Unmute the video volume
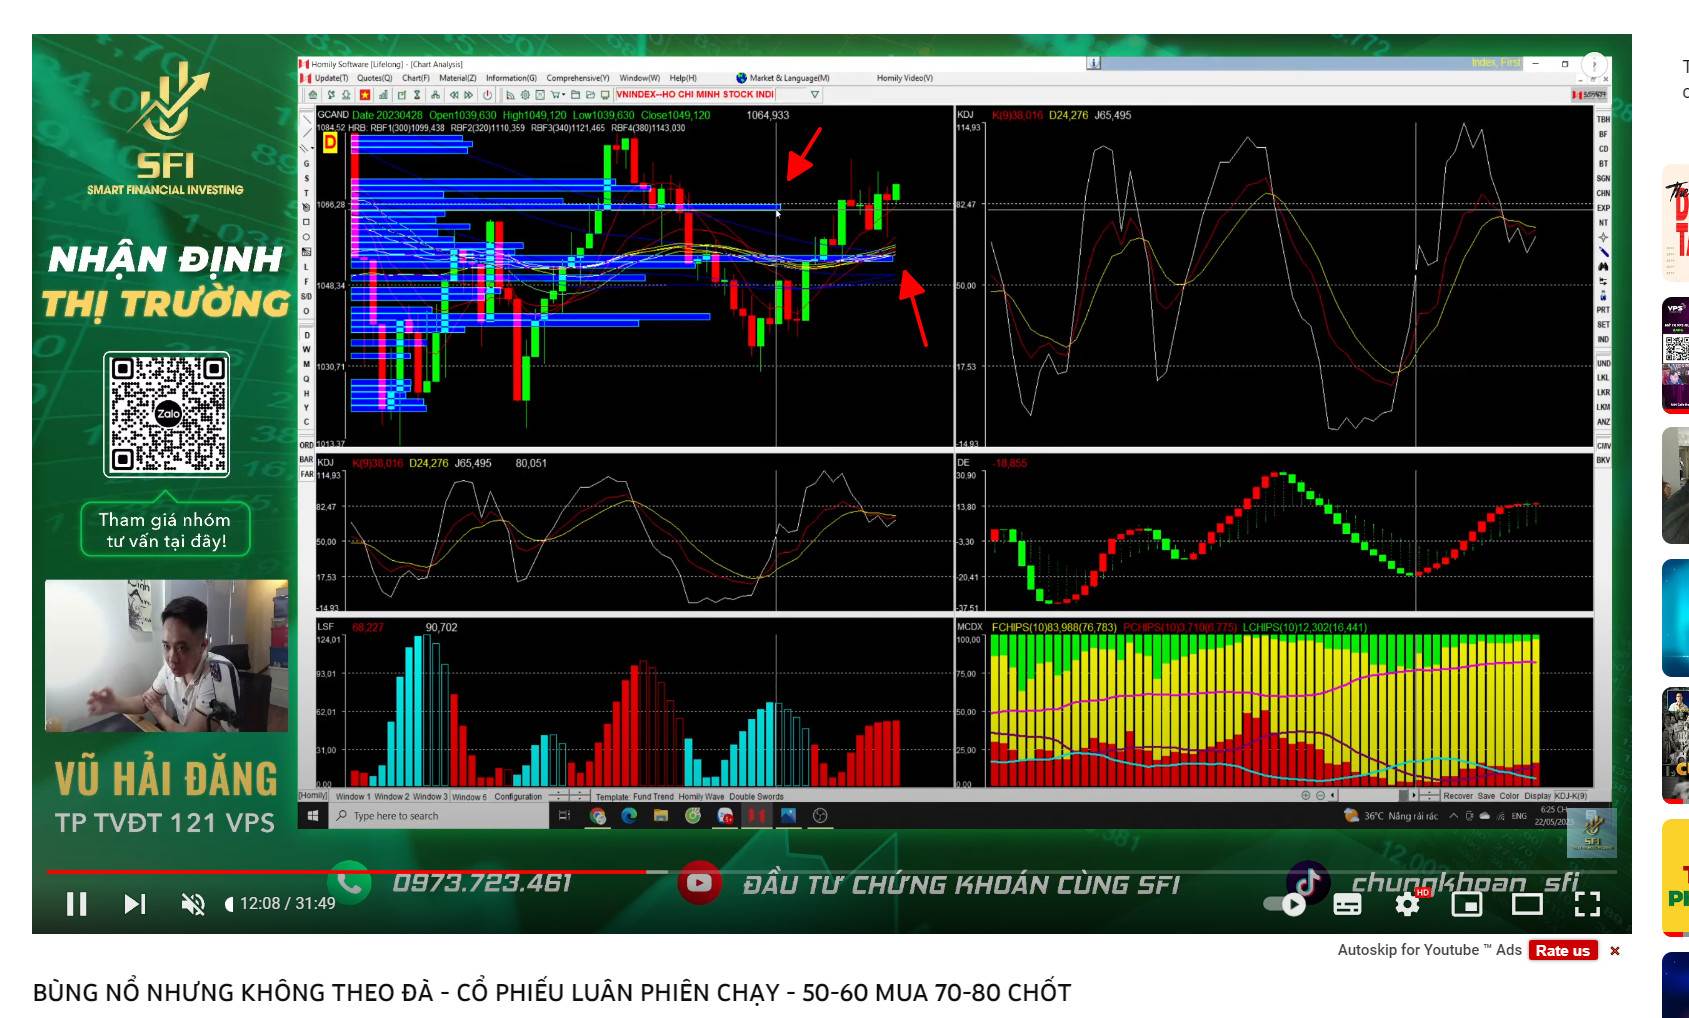Viewport: 1689px width, 1018px height. (x=192, y=904)
